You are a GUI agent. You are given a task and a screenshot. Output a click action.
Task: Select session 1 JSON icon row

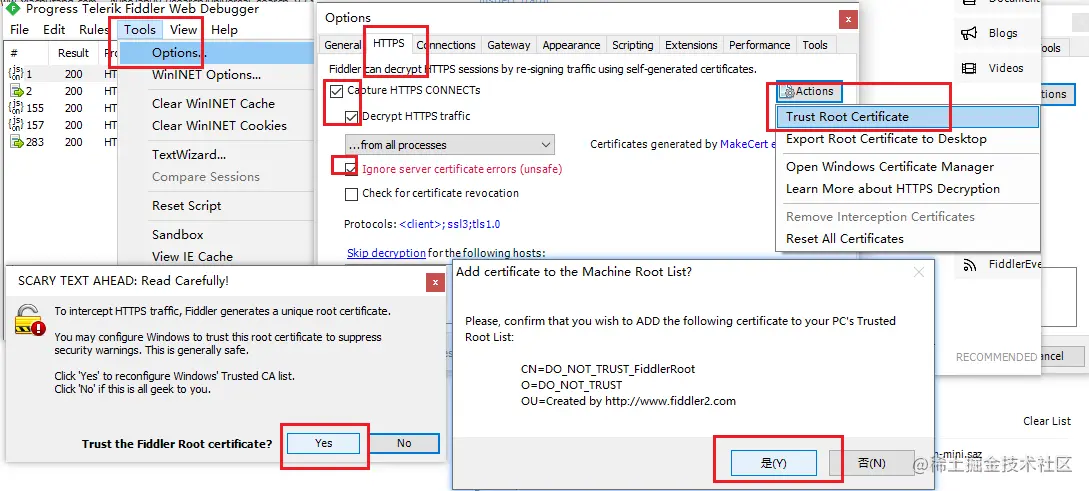(x=16, y=74)
